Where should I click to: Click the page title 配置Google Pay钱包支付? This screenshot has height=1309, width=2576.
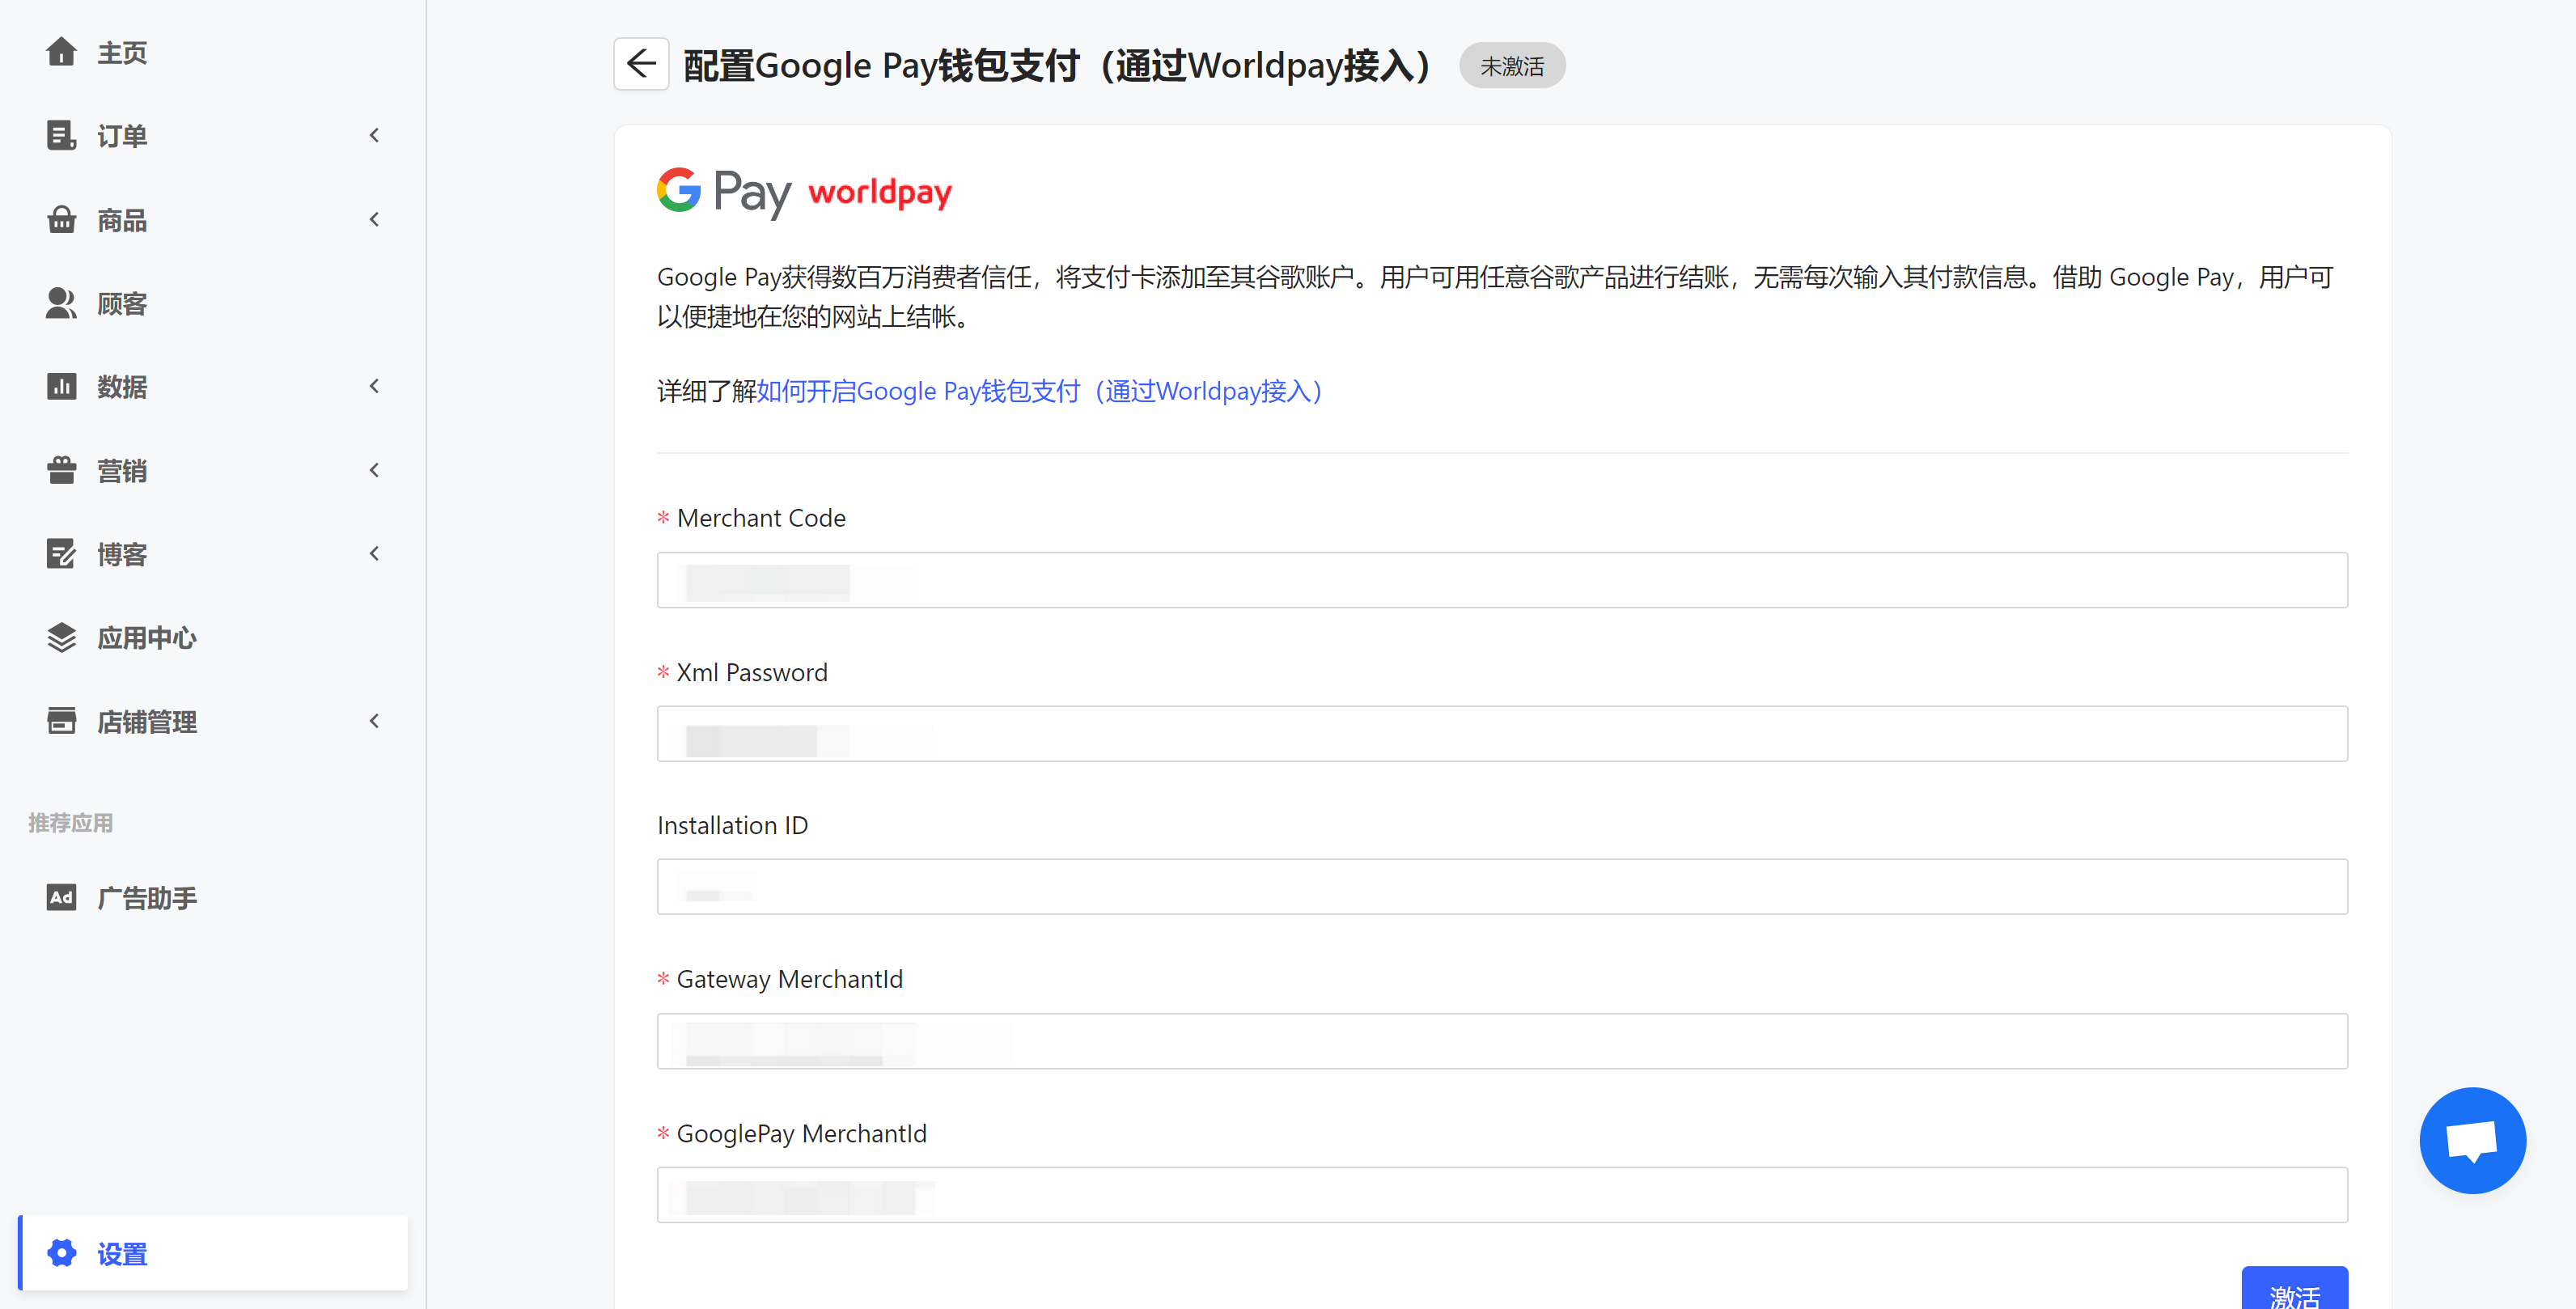pyautogui.click(x=1060, y=65)
